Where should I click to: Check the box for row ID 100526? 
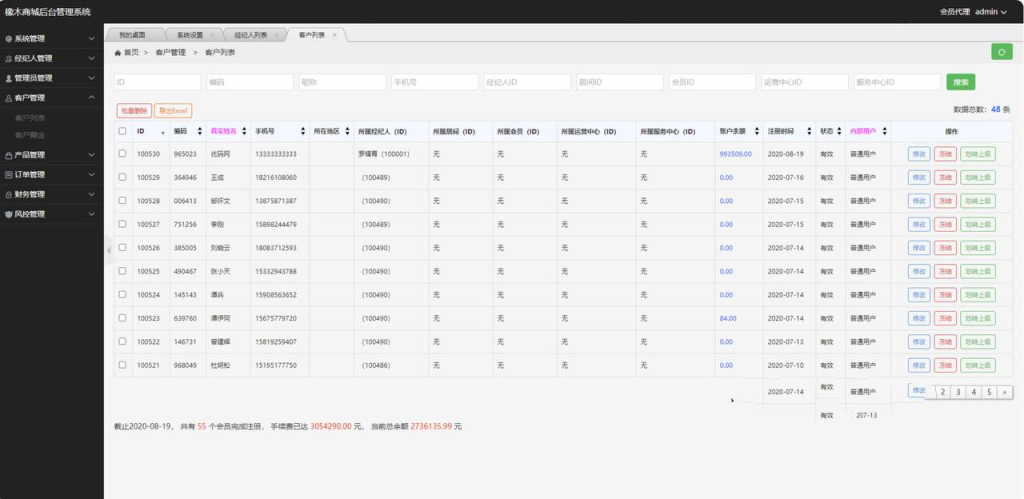[x=122, y=248]
